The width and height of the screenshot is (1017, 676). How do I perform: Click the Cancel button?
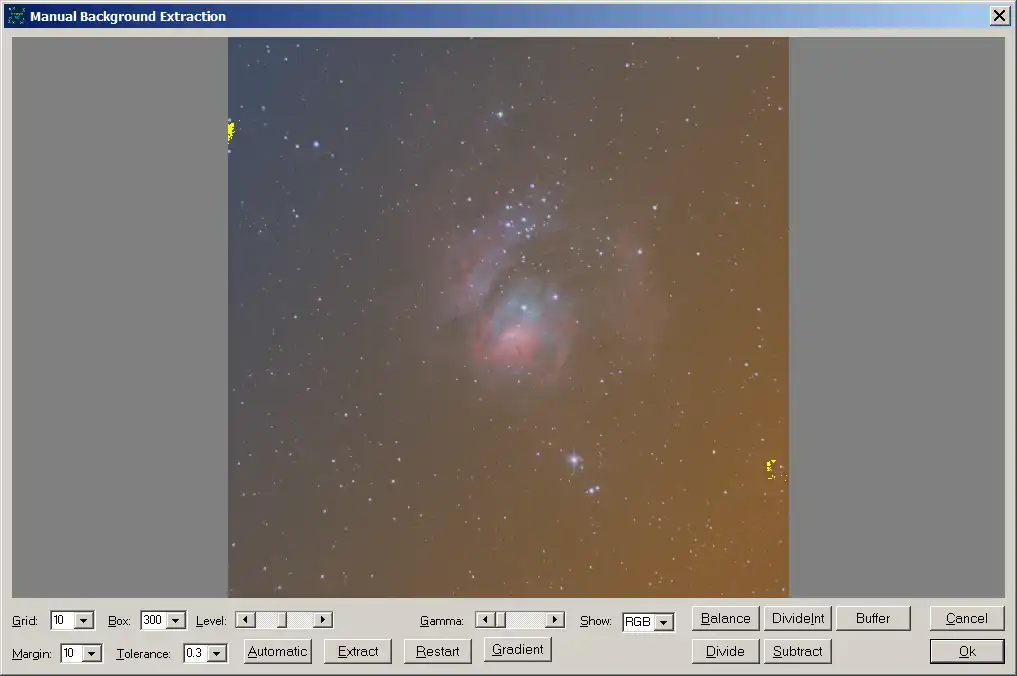click(x=967, y=618)
